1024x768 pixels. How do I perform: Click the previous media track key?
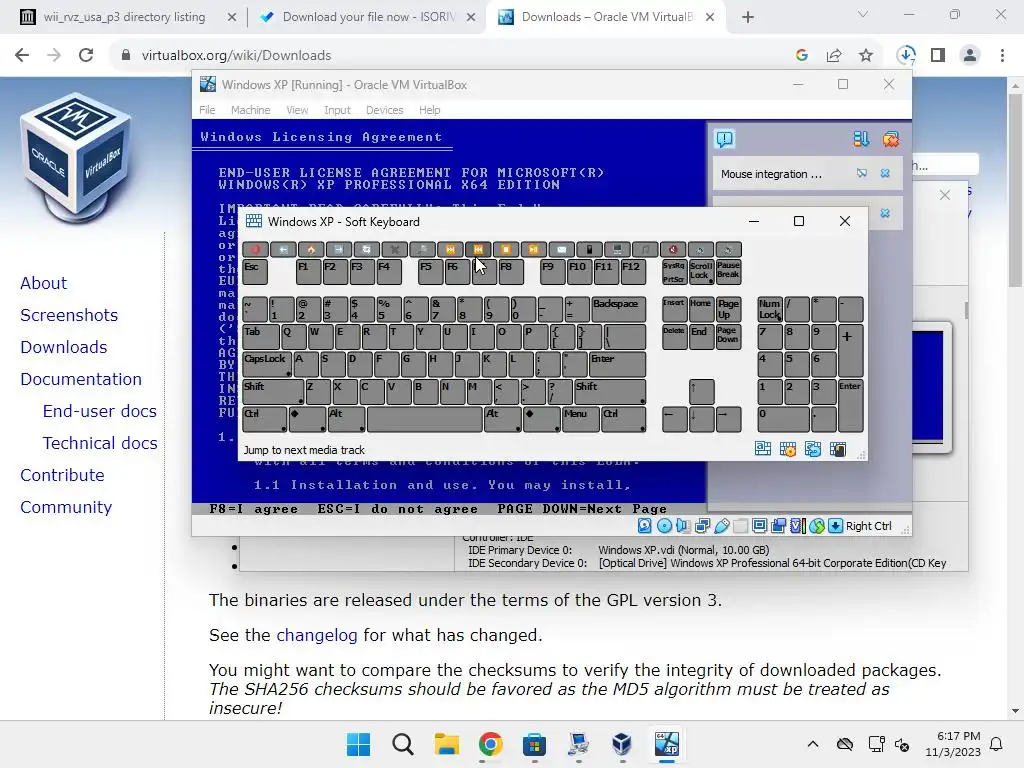(450, 249)
